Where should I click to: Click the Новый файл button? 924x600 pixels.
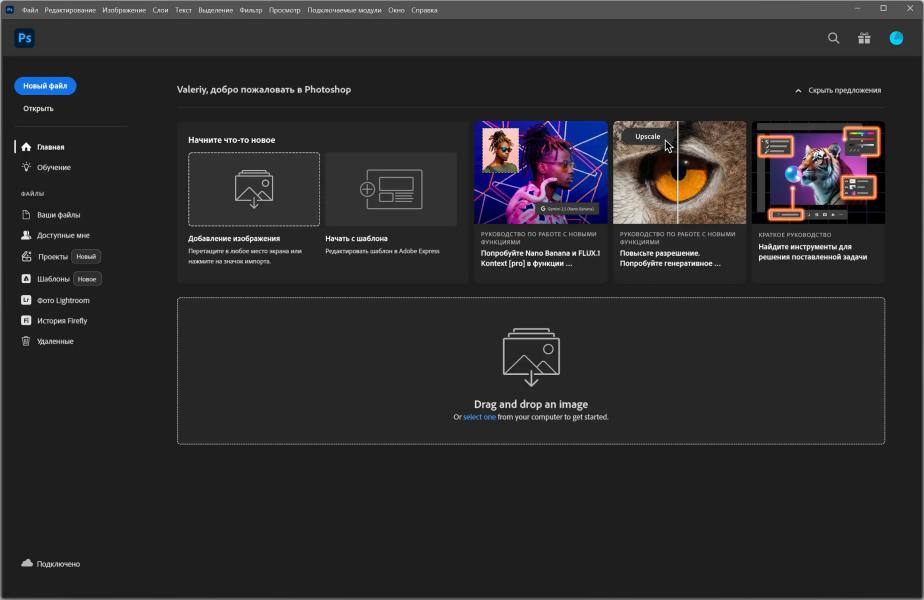click(45, 86)
